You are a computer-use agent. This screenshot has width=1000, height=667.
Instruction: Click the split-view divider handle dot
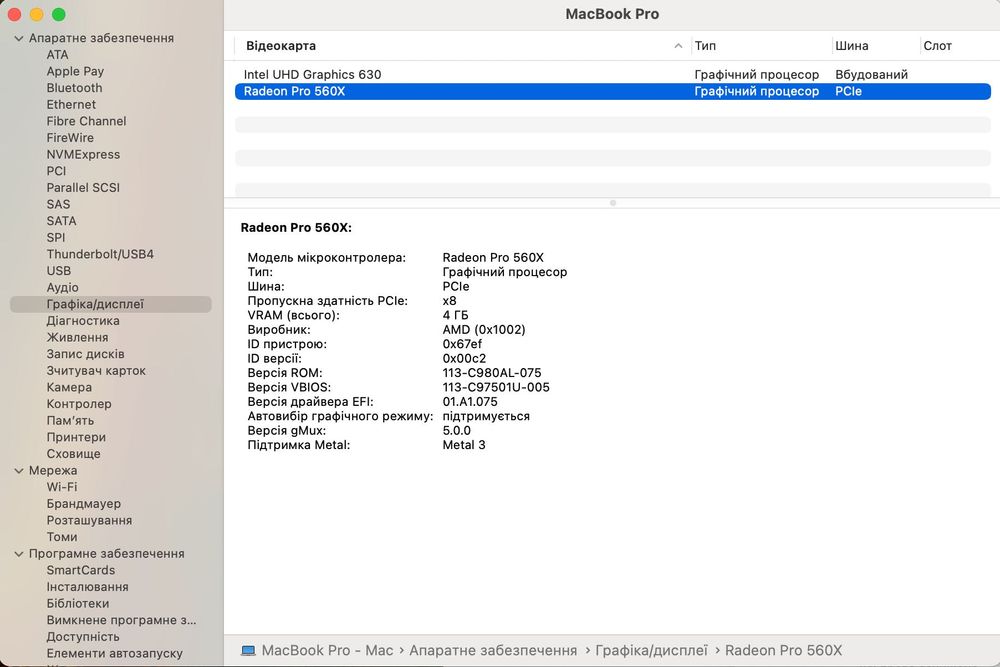[x=612, y=203]
